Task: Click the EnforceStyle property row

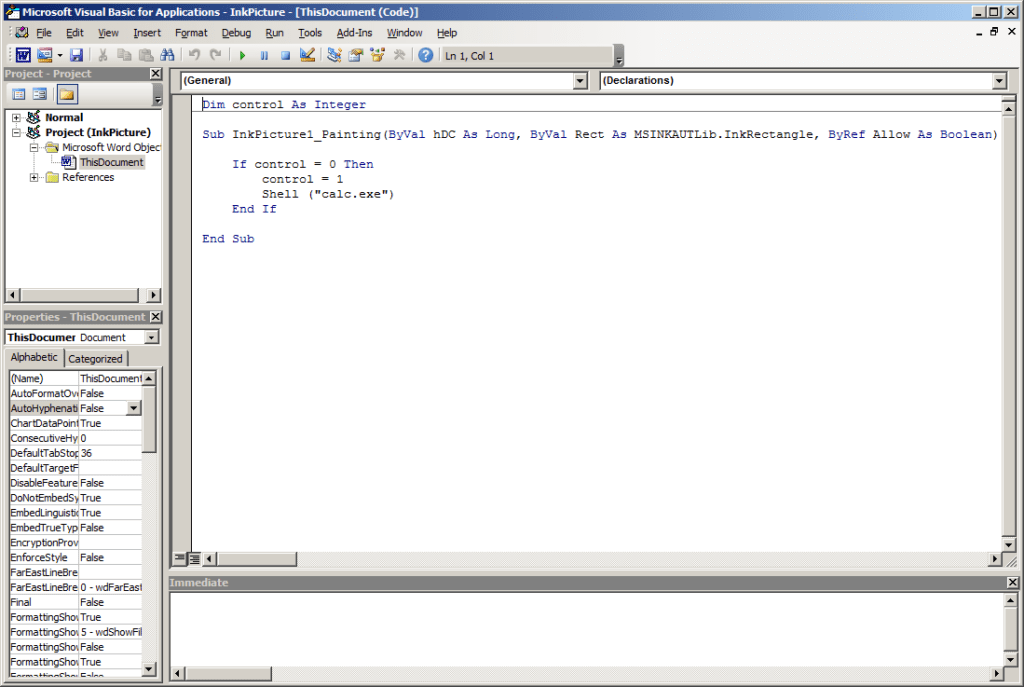Action: tap(76, 558)
